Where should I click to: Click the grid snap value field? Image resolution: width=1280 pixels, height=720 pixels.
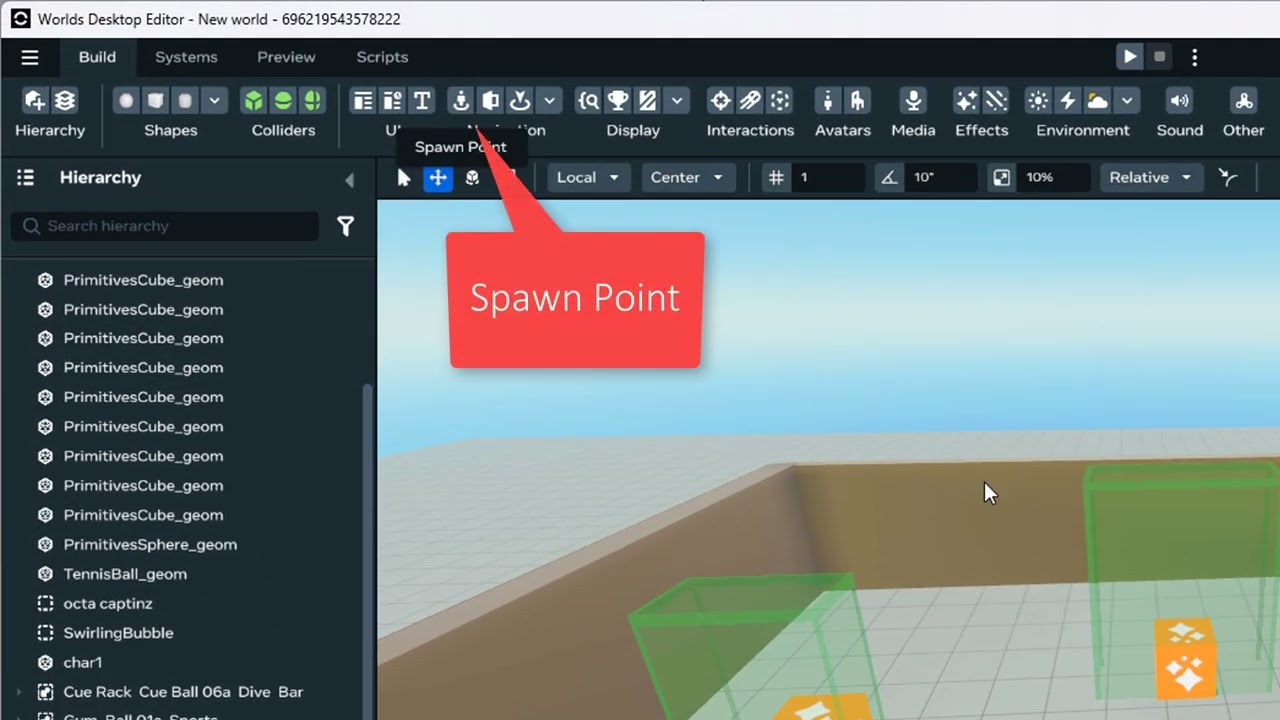coord(830,178)
